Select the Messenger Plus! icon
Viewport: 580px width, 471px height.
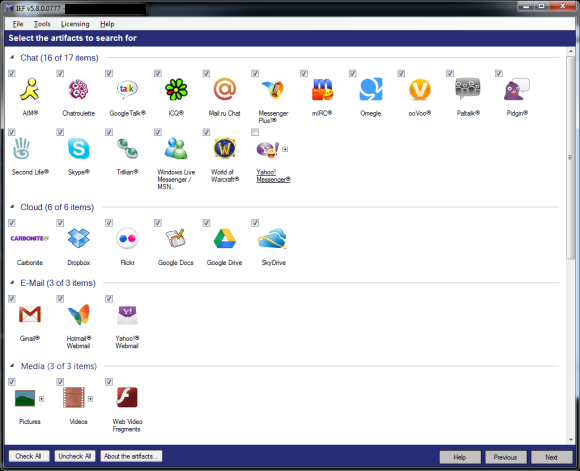tap(273, 89)
